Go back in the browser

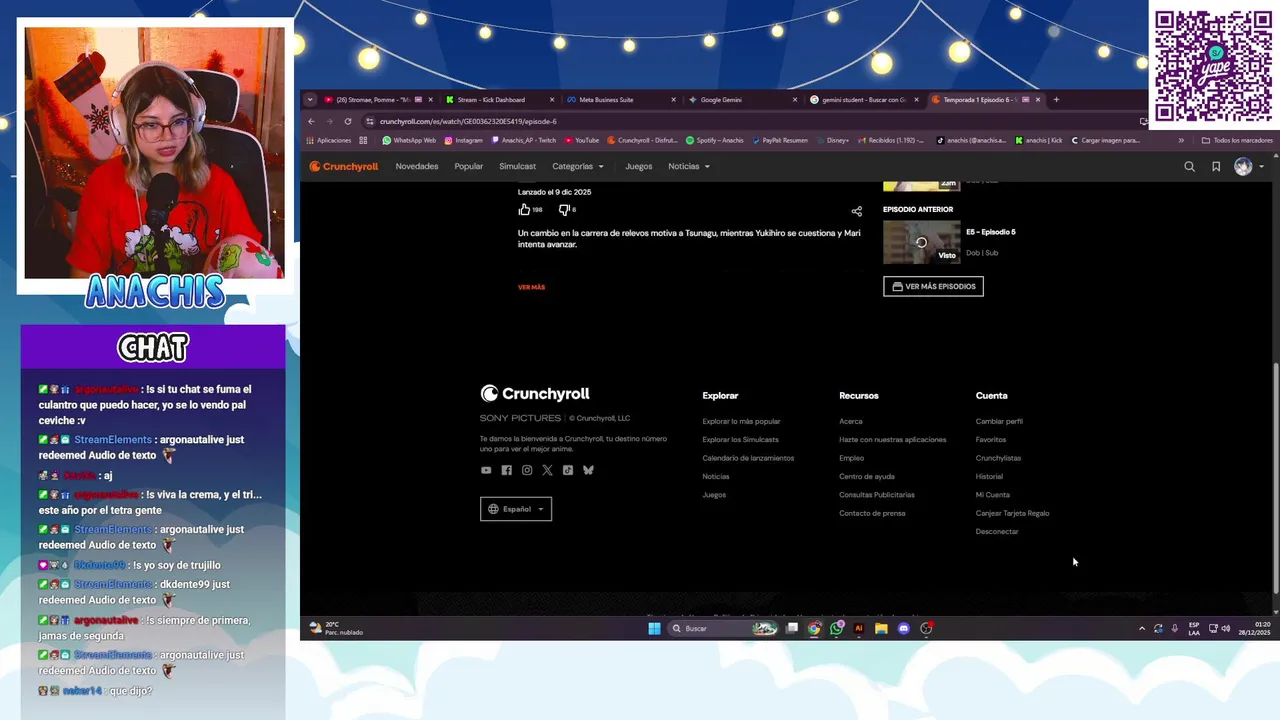pyautogui.click(x=311, y=121)
